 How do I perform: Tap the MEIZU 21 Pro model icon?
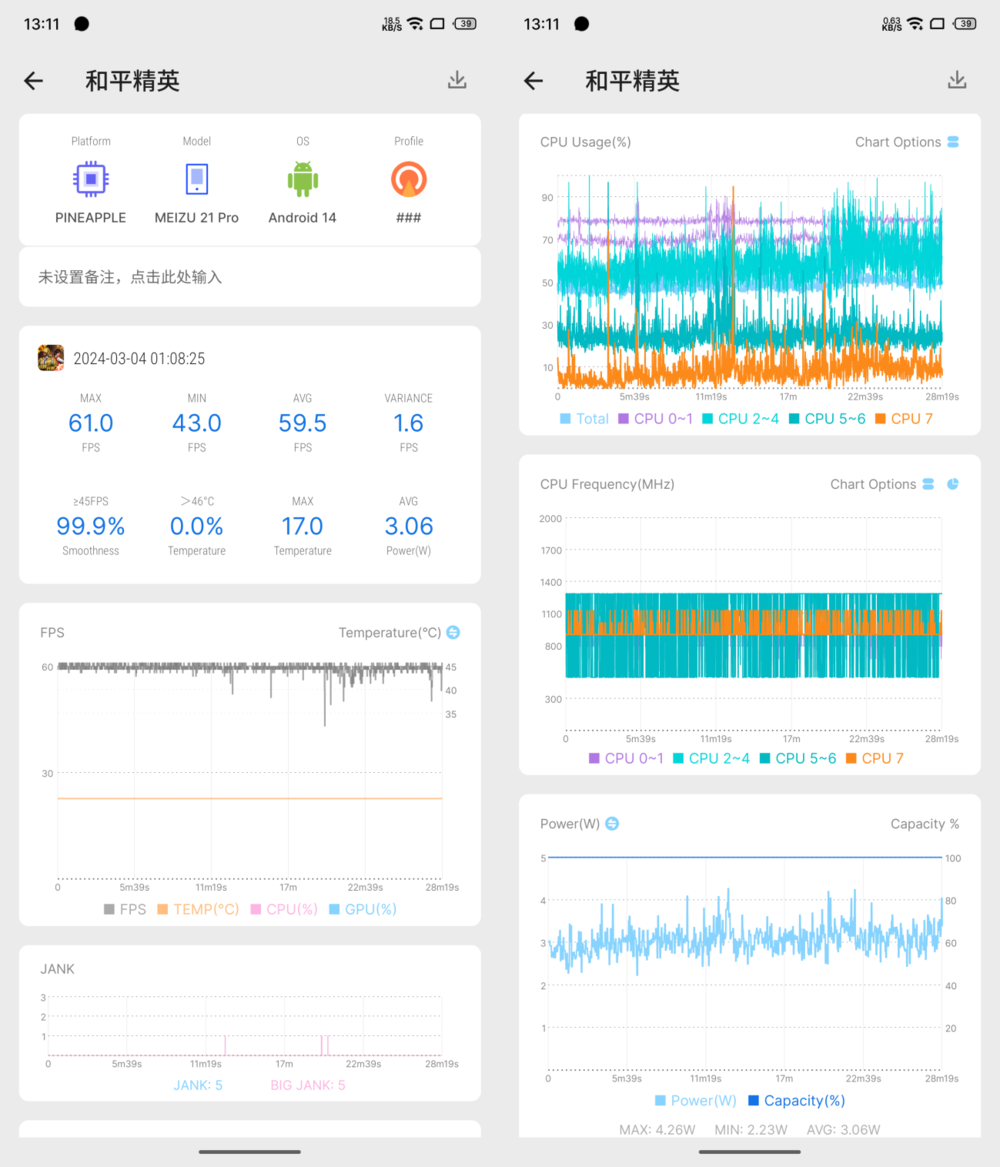tap(196, 179)
